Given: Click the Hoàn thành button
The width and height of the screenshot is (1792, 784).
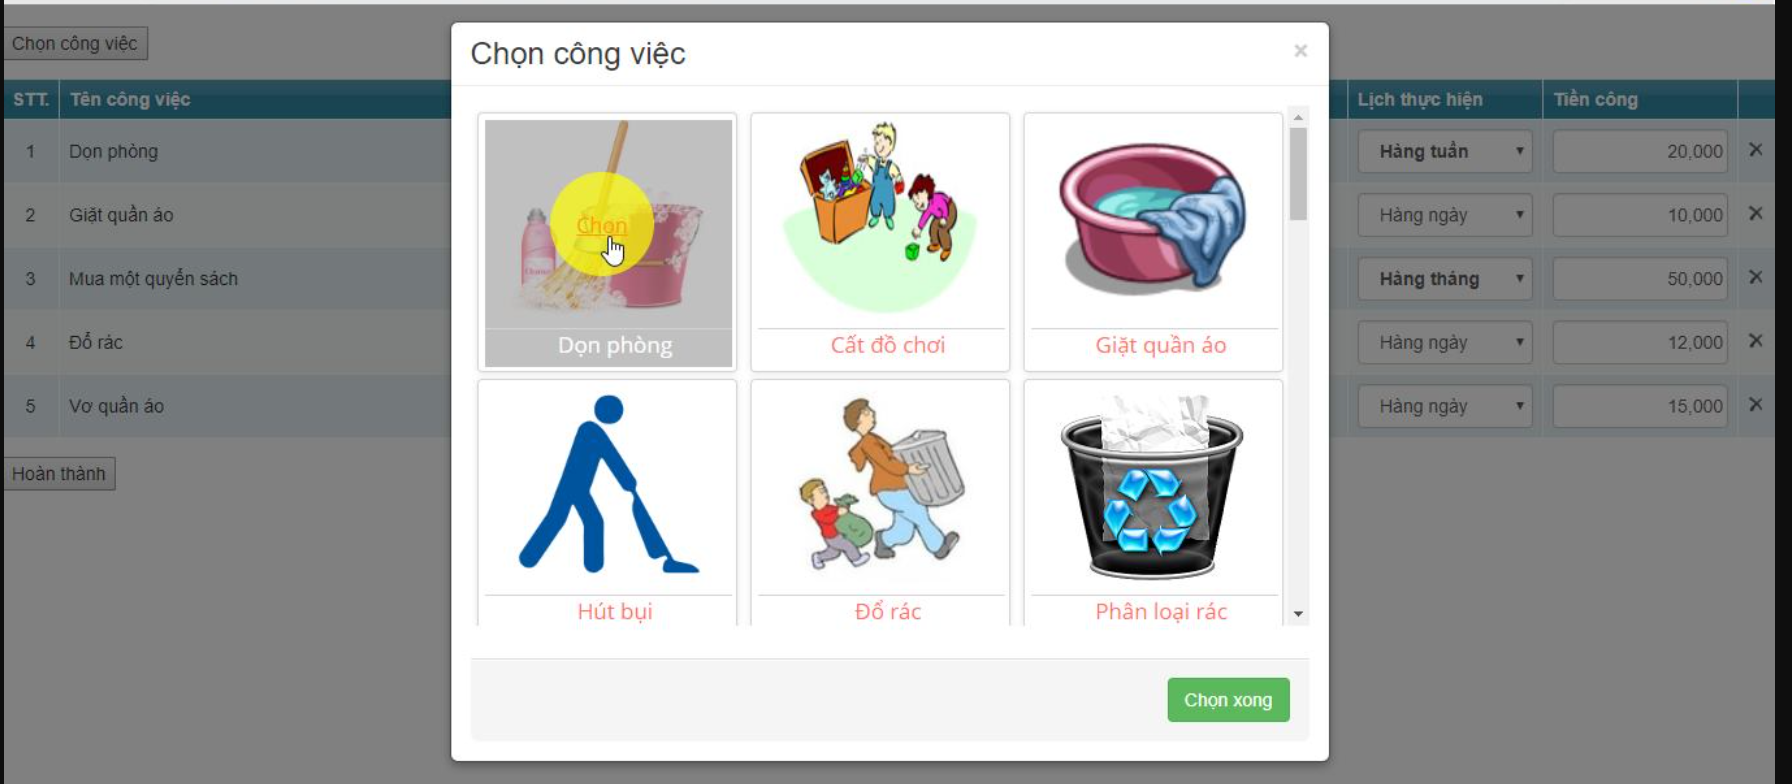Looking at the screenshot, I should pos(59,474).
